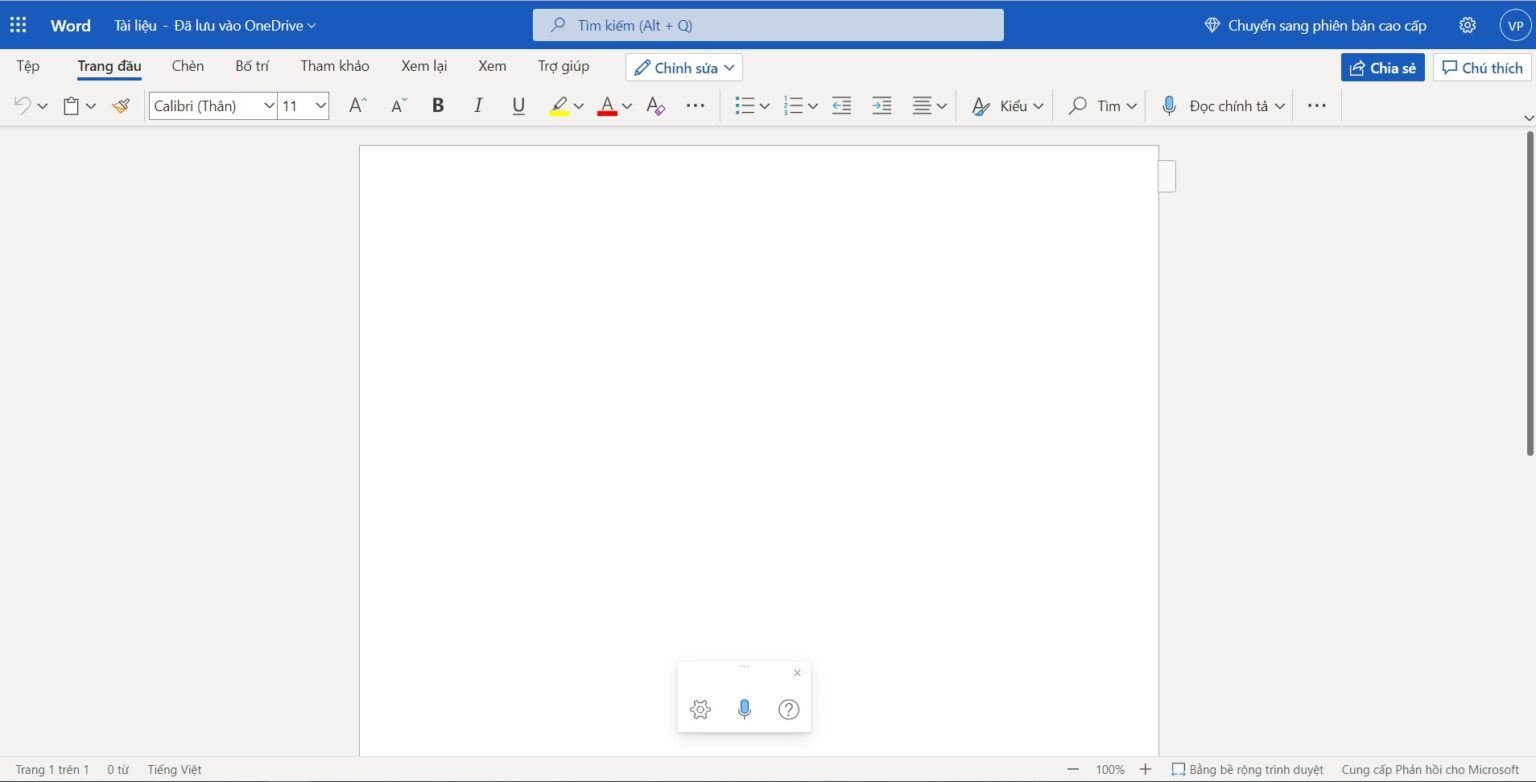The height and width of the screenshot is (782, 1536).
Task: Underline the selected text
Action: point(518,105)
